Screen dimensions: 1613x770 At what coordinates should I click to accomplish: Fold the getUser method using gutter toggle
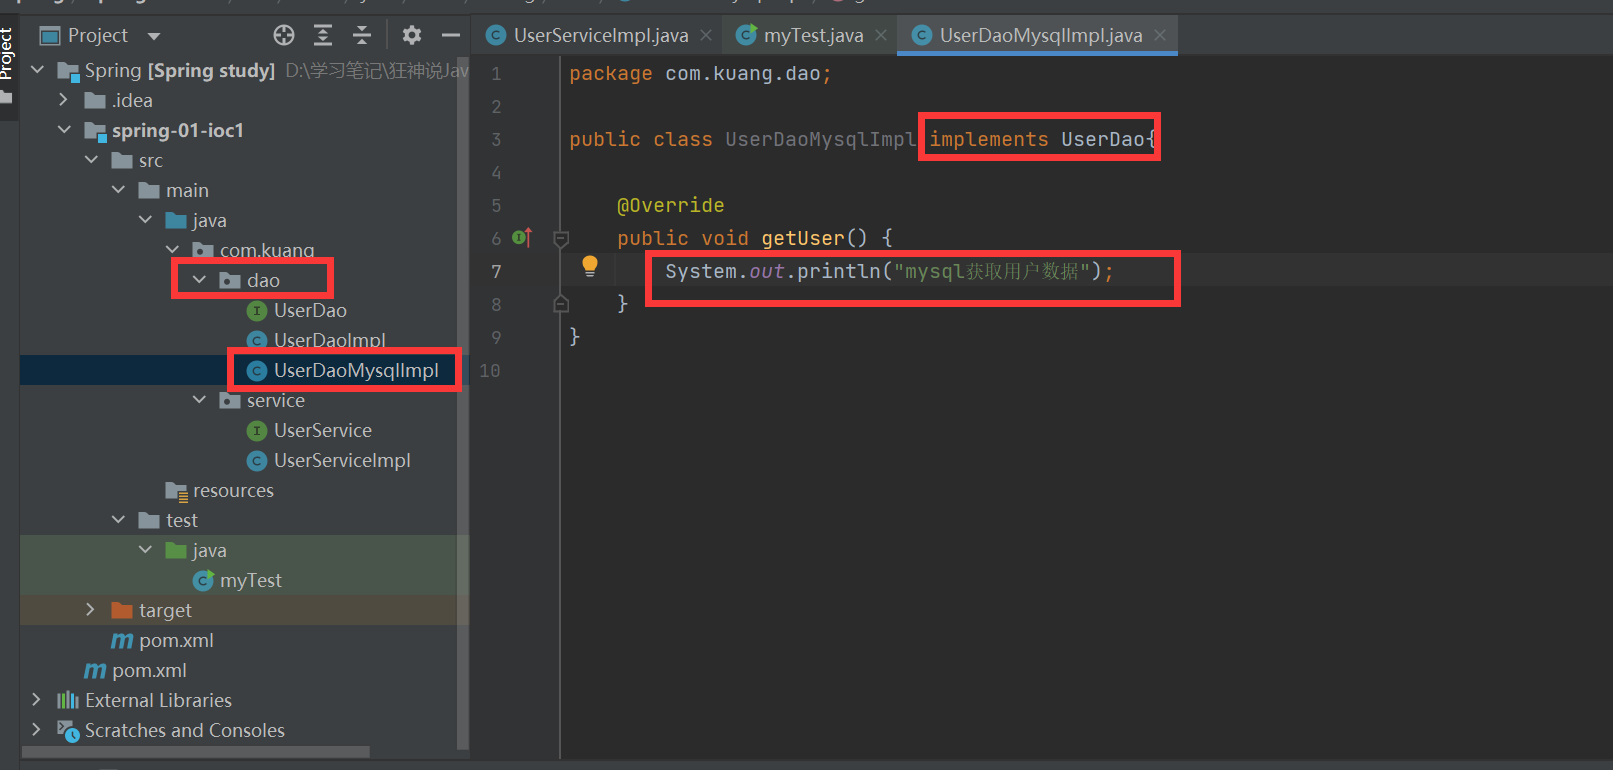click(561, 239)
